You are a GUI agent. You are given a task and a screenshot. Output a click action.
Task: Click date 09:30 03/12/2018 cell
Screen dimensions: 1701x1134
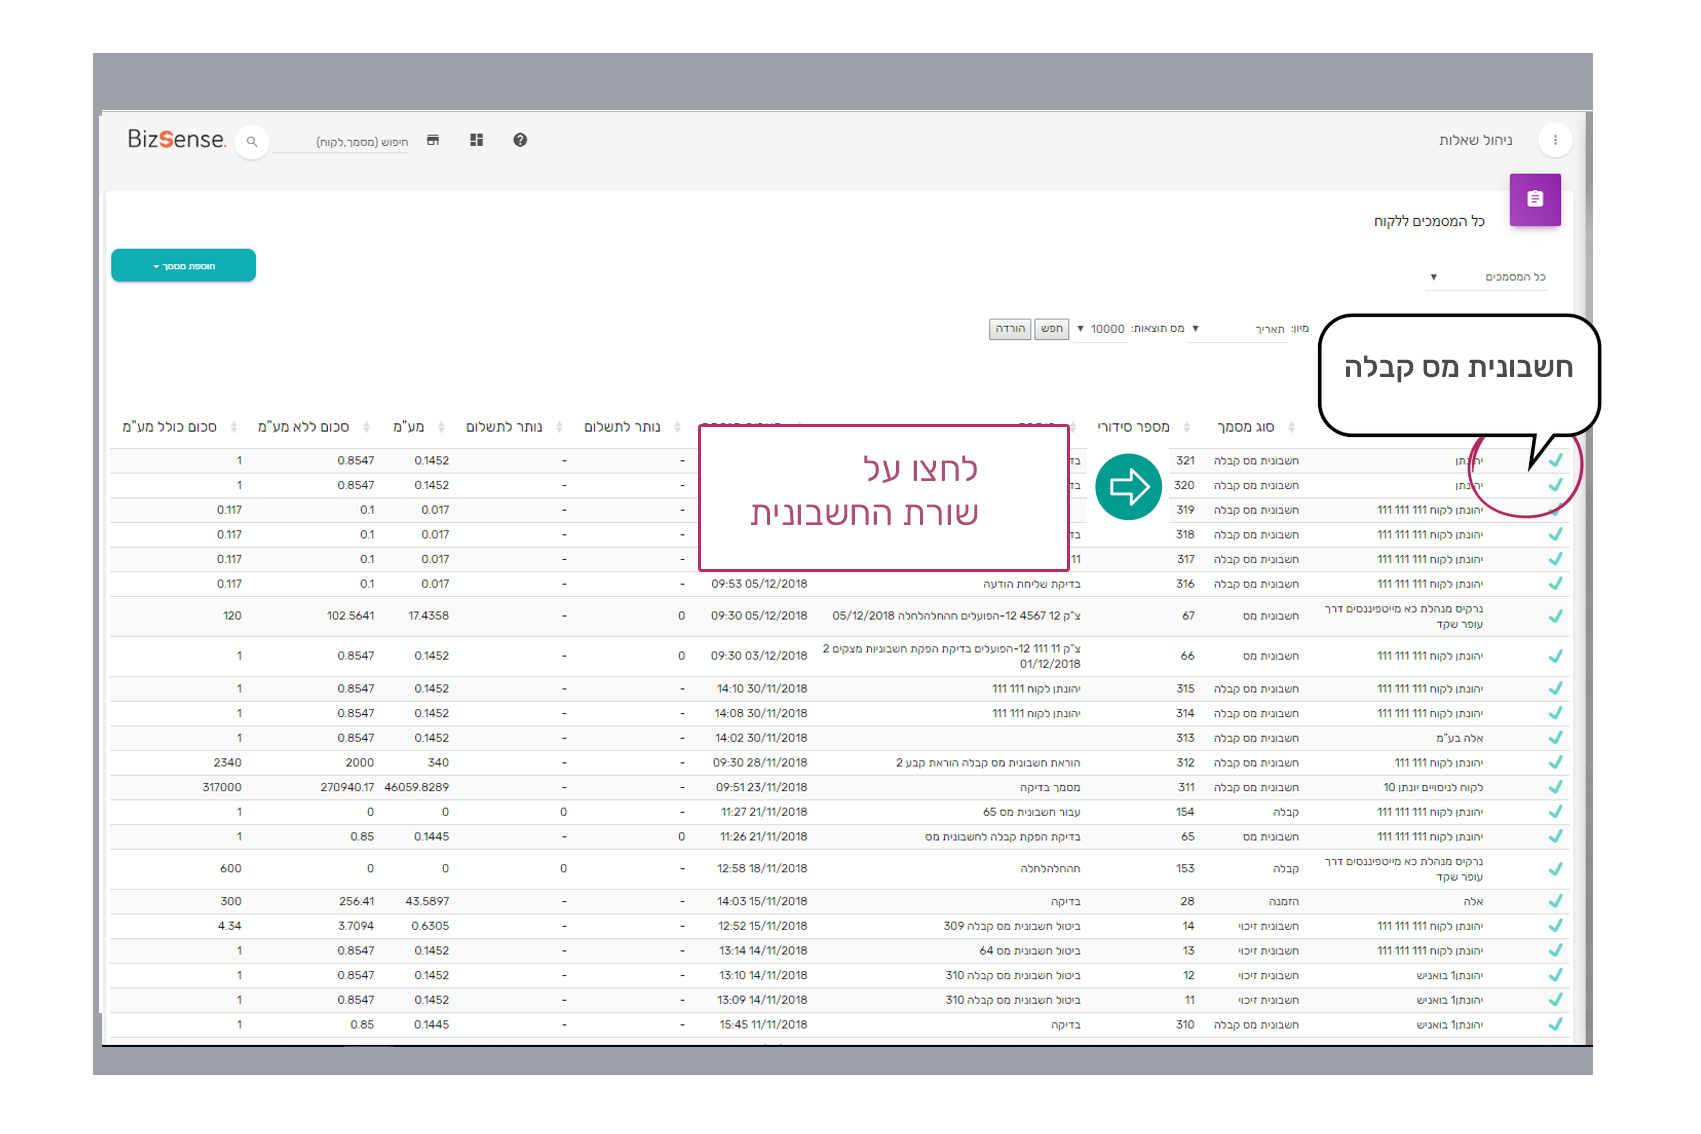(x=759, y=656)
